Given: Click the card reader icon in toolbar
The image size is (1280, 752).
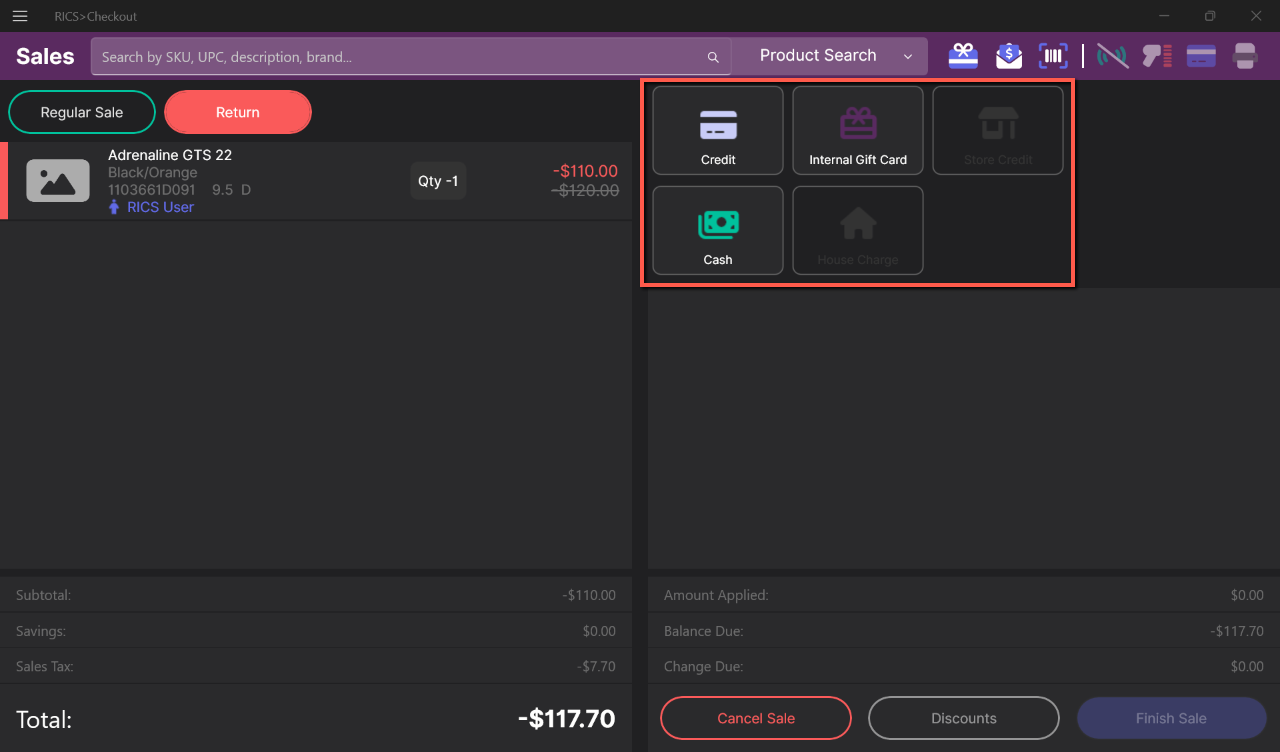Looking at the screenshot, I should pyautogui.click(x=1201, y=56).
